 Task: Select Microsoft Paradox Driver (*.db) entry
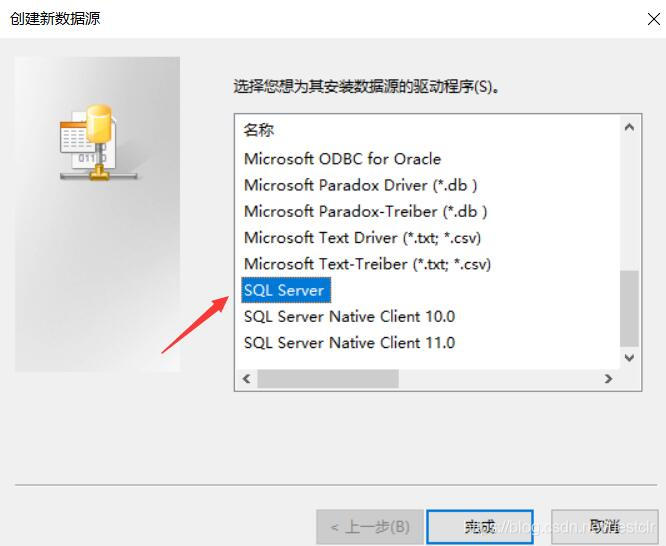click(360, 185)
